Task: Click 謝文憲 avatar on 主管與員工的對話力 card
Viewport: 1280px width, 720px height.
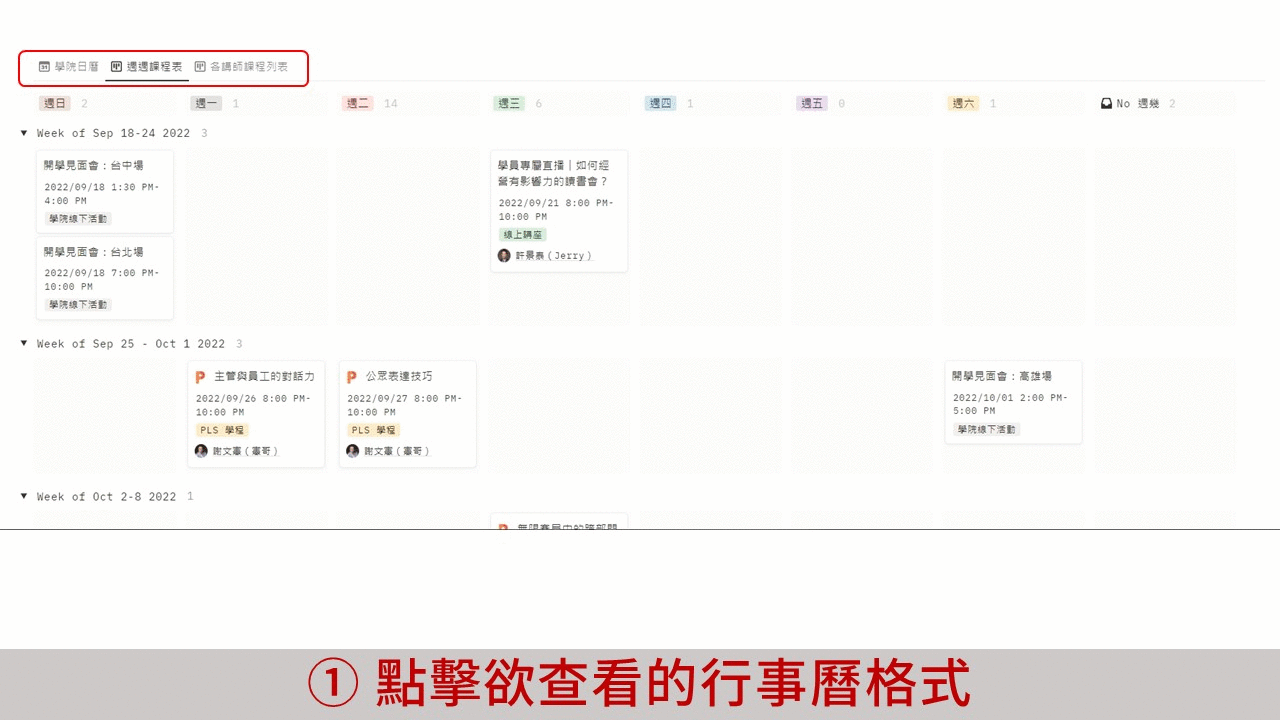Action: (201, 451)
